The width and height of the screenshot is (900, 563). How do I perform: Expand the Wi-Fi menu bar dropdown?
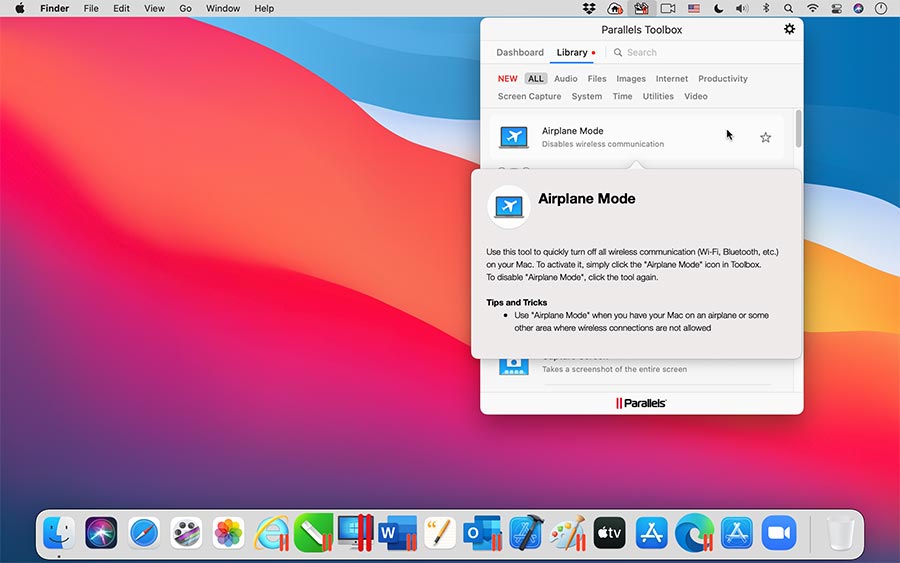click(812, 8)
